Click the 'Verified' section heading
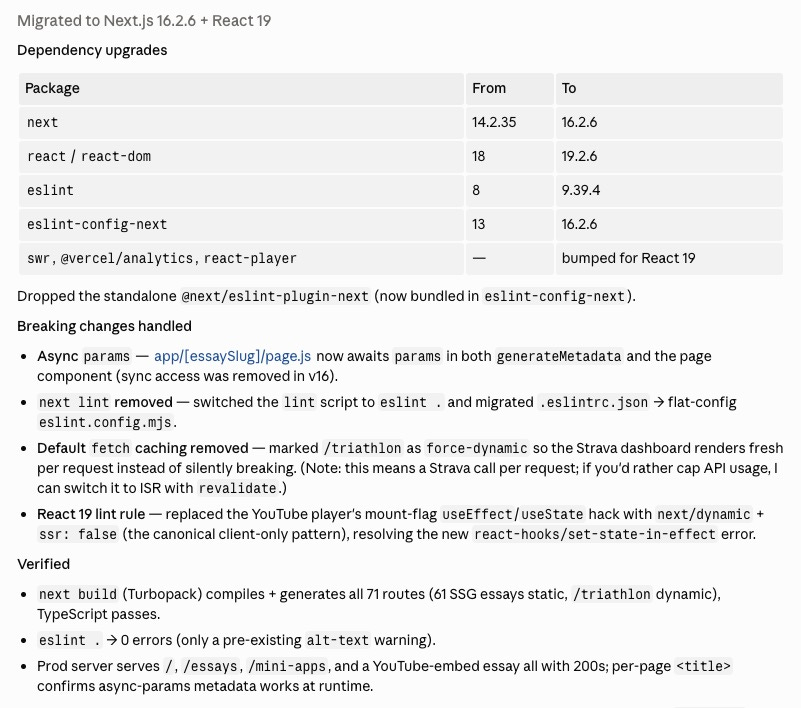Viewport: 801px width, 708px height. tap(43, 564)
